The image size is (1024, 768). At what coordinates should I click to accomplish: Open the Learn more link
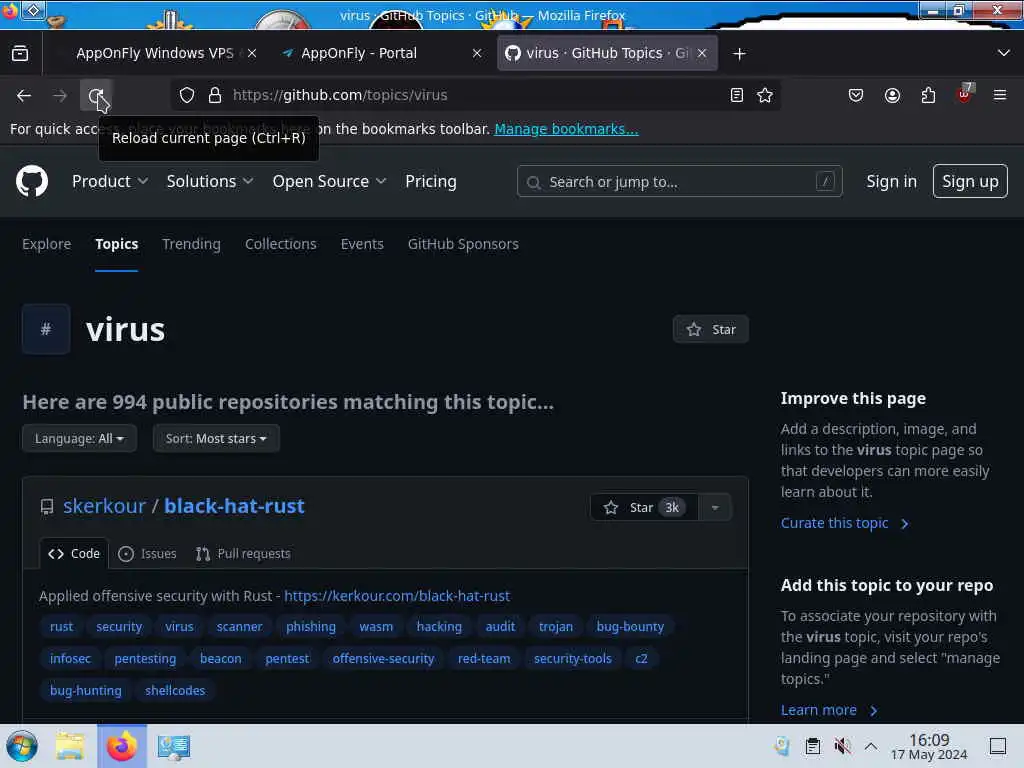click(829, 710)
